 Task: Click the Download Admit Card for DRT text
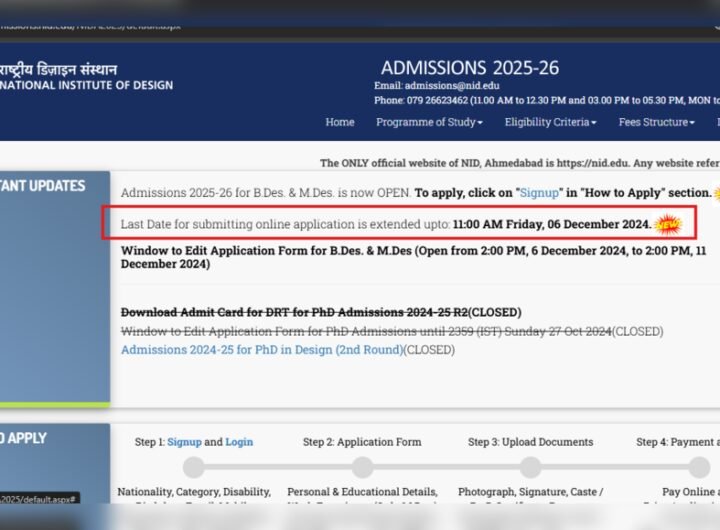click(294, 312)
